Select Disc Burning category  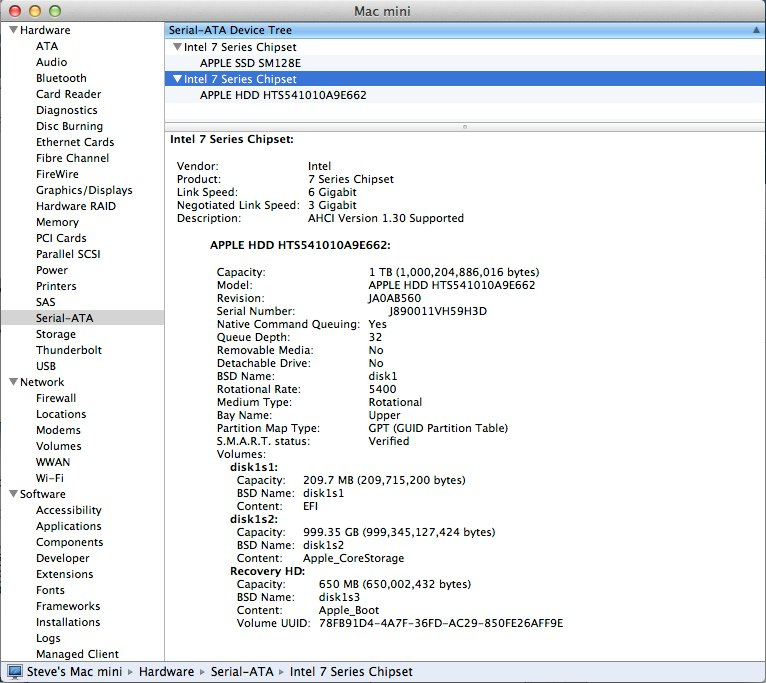point(69,126)
